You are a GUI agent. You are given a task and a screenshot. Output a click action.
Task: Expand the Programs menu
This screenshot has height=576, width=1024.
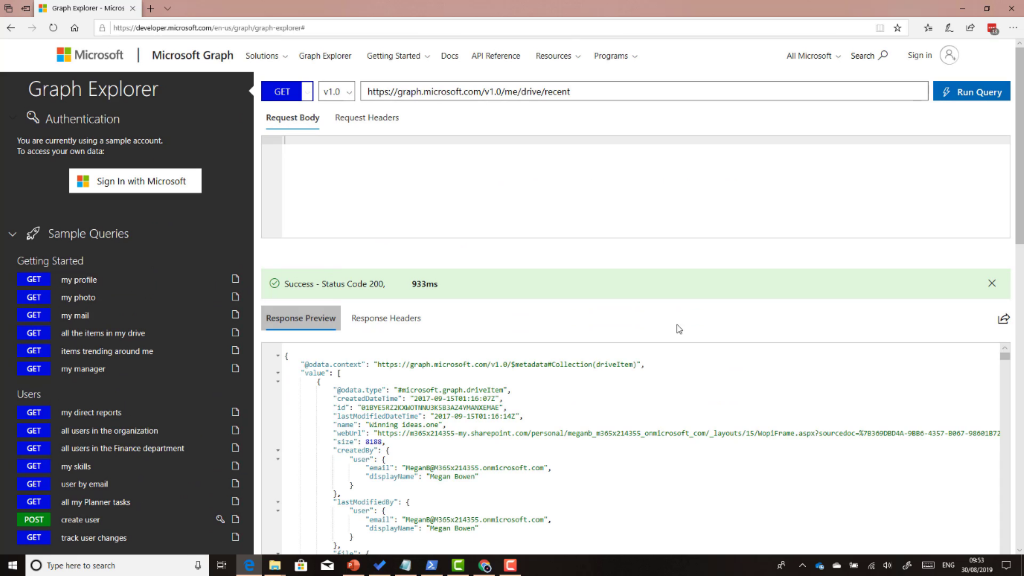coord(615,56)
